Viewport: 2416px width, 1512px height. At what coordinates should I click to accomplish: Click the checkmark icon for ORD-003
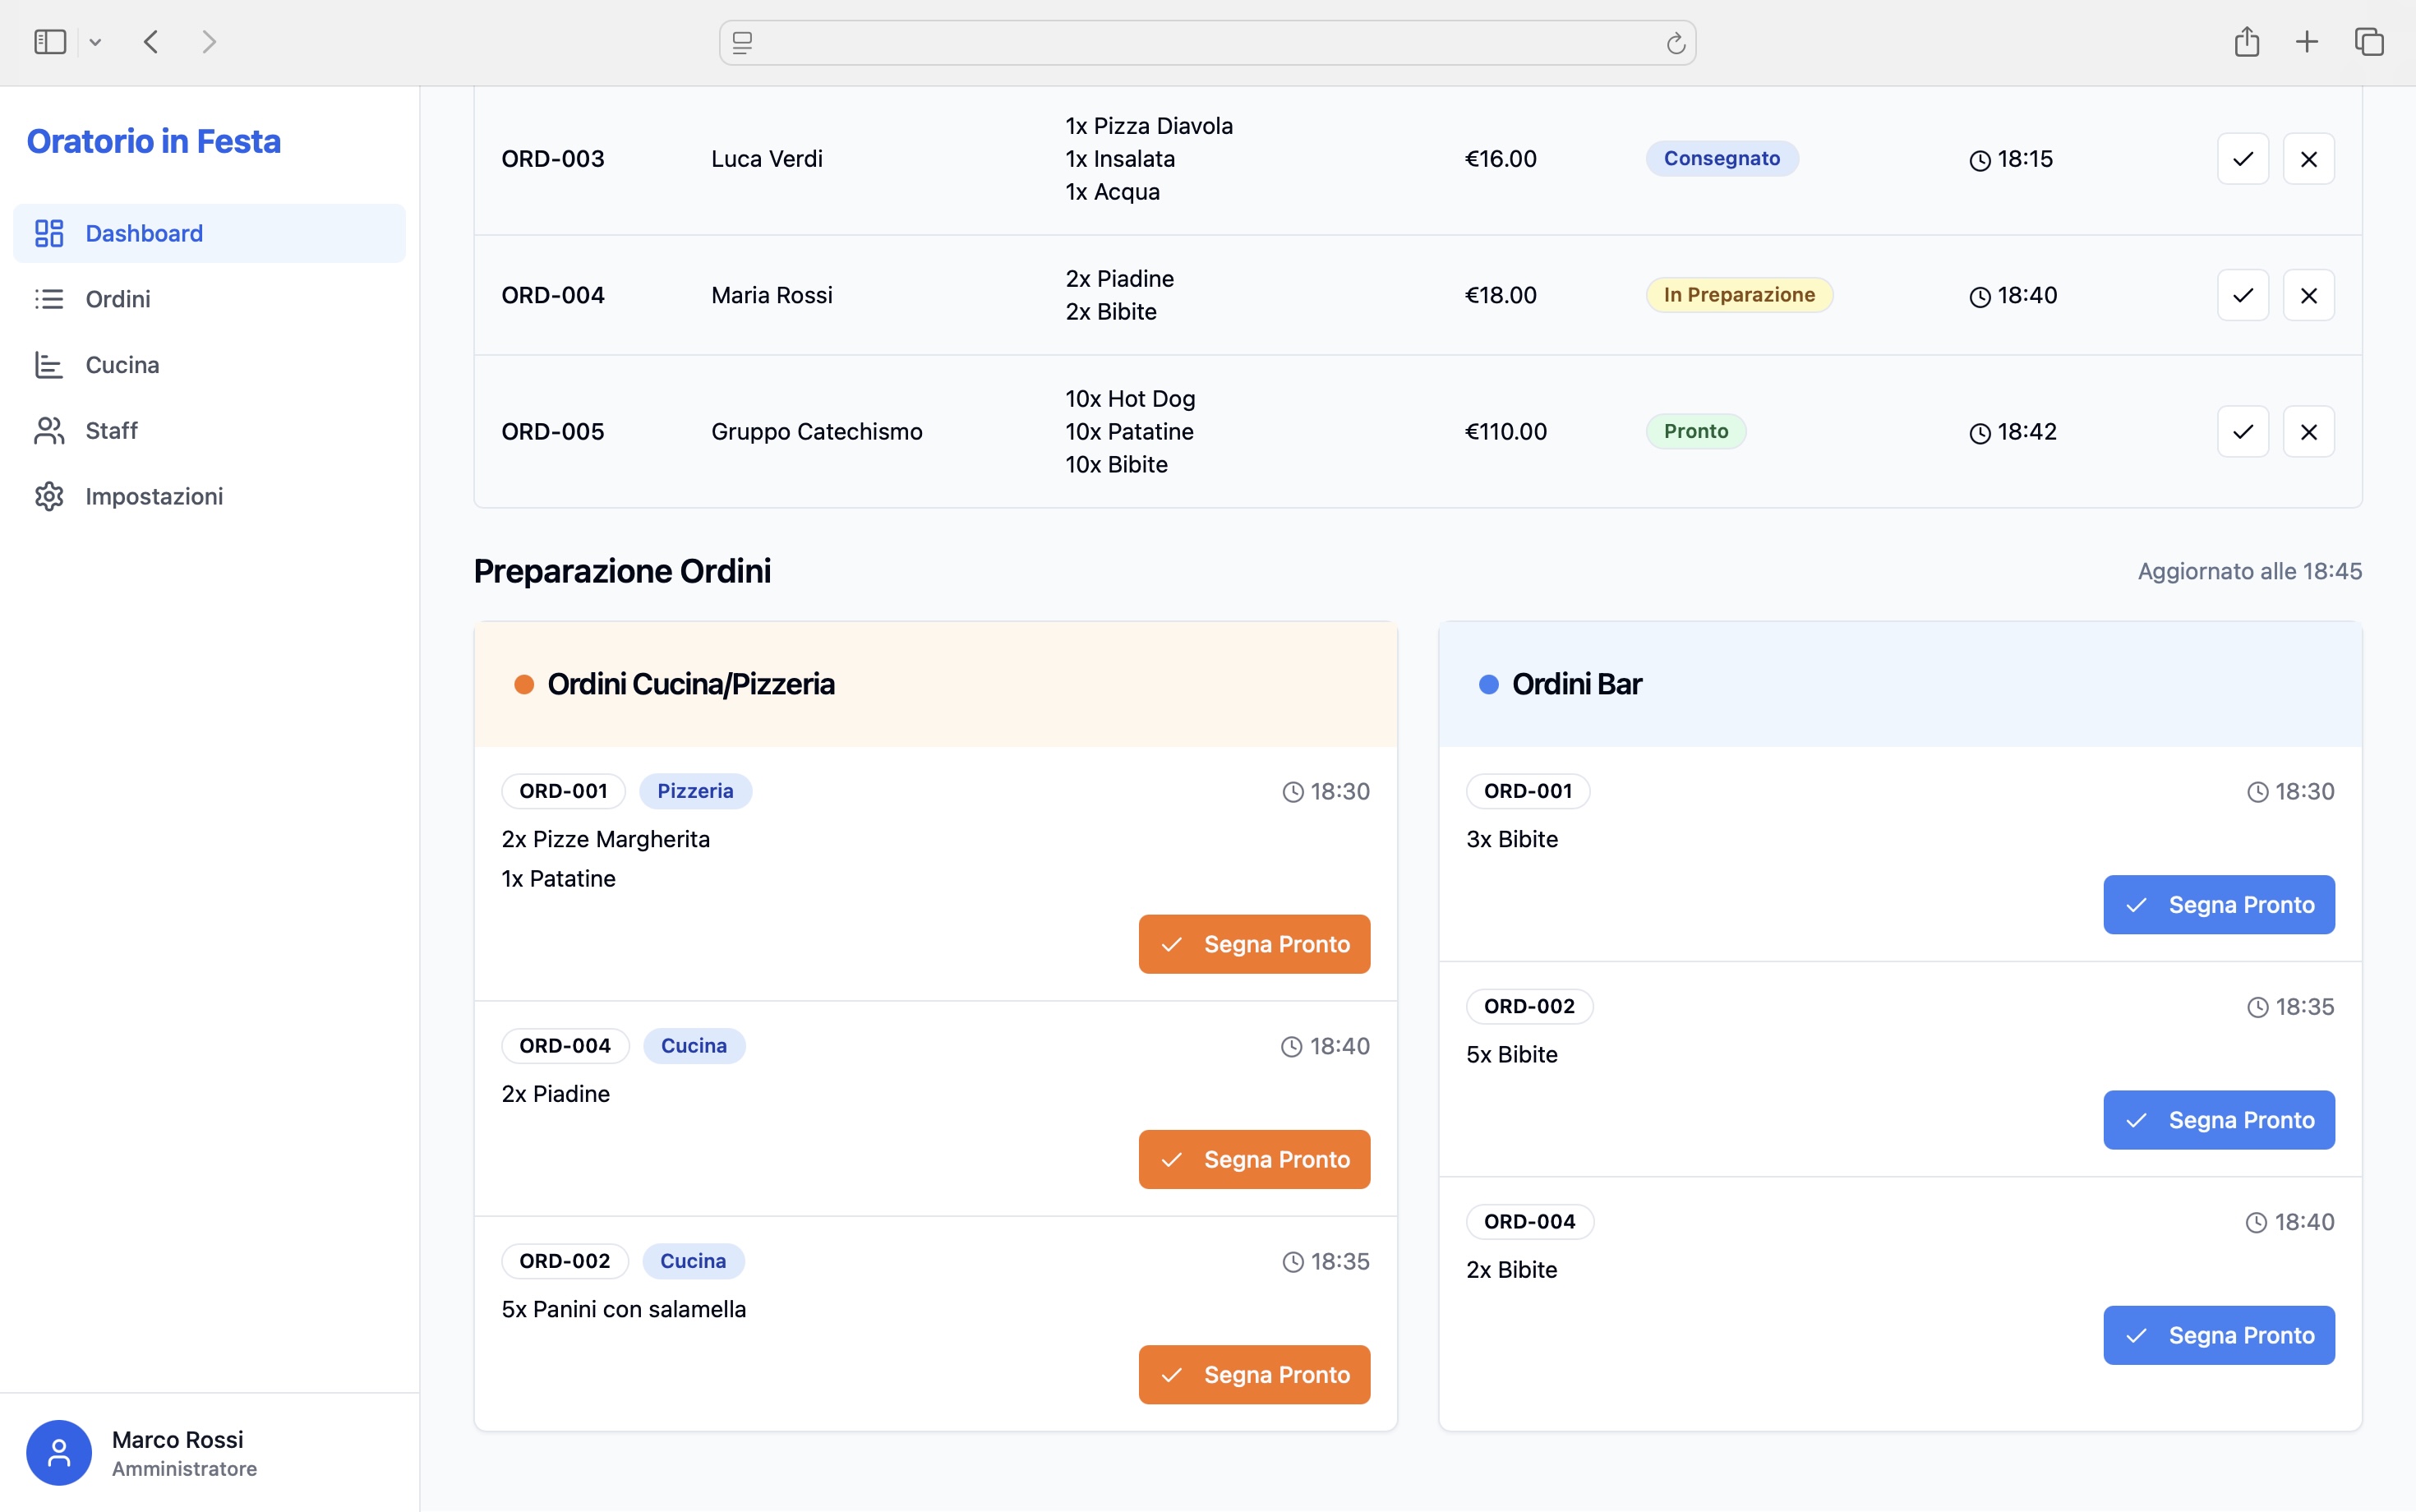(x=2242, y=159)
